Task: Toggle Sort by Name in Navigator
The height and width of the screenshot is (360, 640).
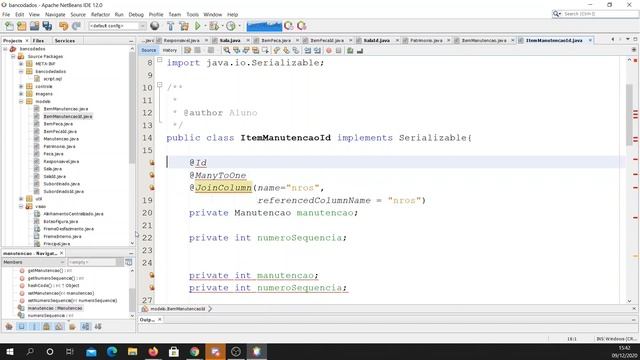Action: coord(85,327)
